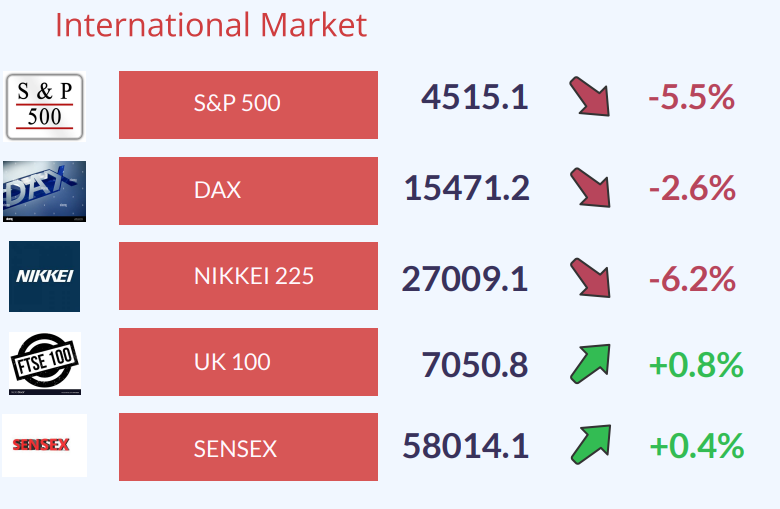
Task: Click the DAX logo icon
Action: pyautogui.click(x=44, y=191)
